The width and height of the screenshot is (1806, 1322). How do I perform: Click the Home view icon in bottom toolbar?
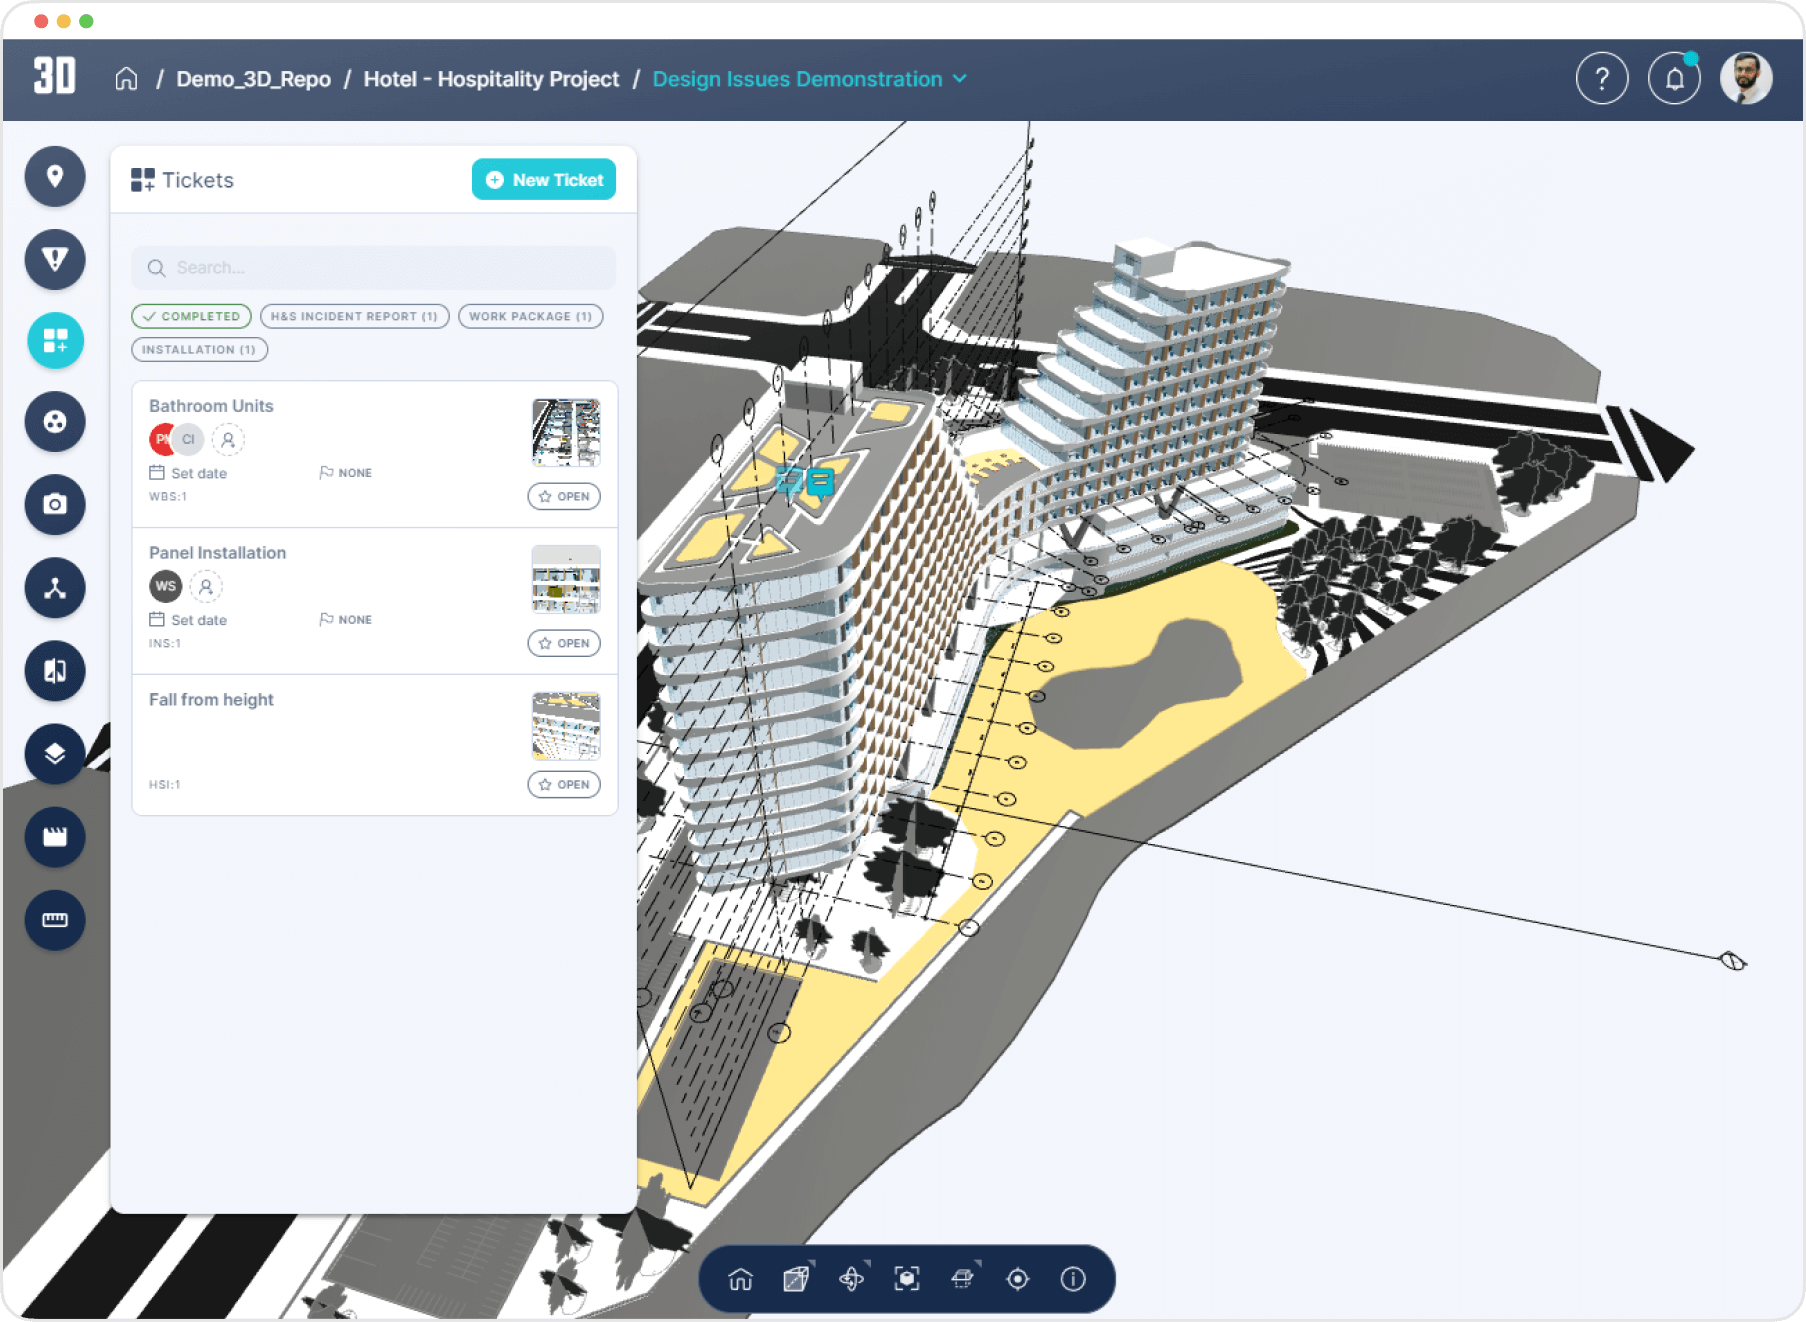[738, 1278]
